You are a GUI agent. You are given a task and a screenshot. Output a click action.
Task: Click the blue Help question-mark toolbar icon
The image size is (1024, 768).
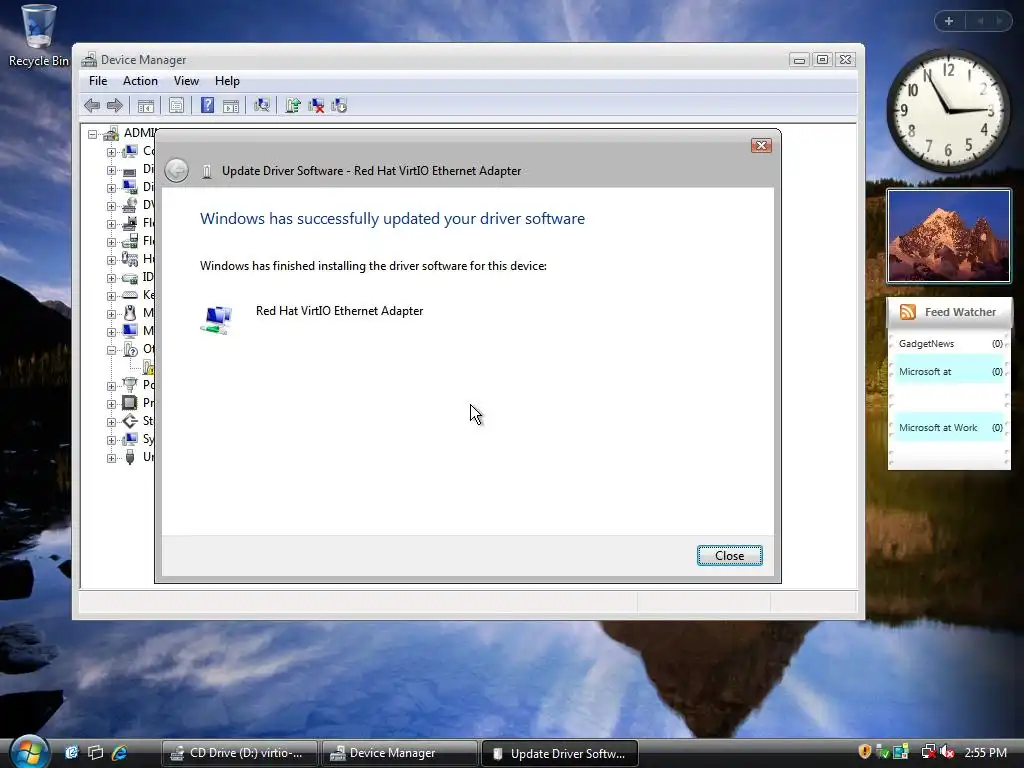pyautogui.click(x=207, y=105)
